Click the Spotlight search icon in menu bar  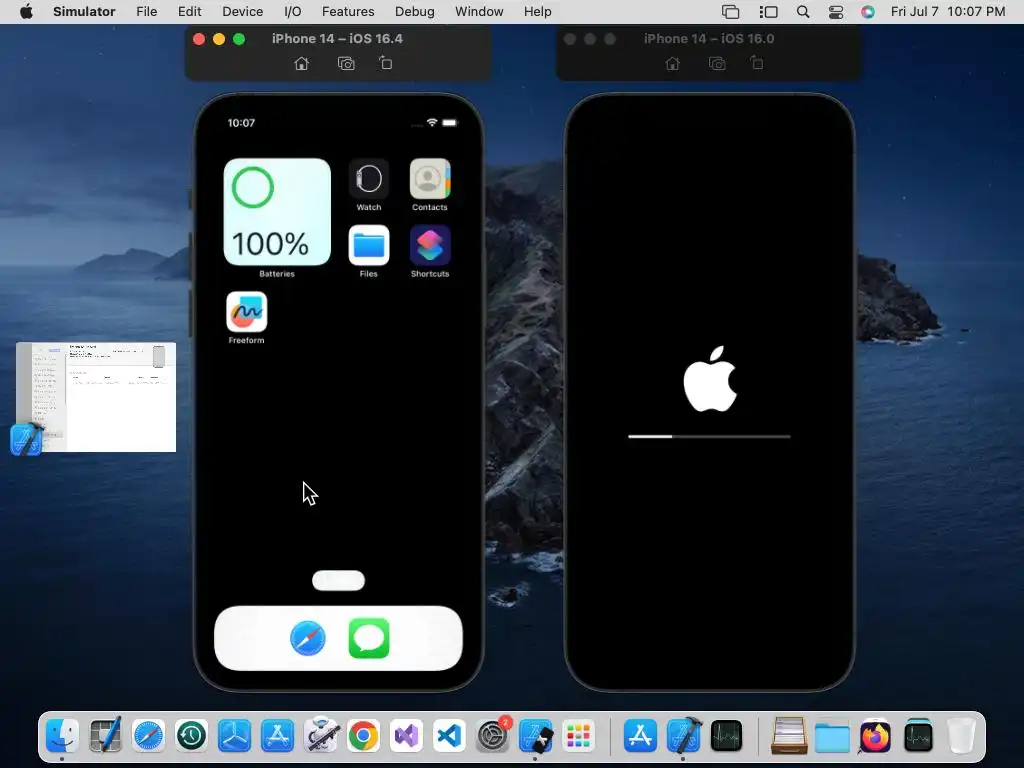803,12
